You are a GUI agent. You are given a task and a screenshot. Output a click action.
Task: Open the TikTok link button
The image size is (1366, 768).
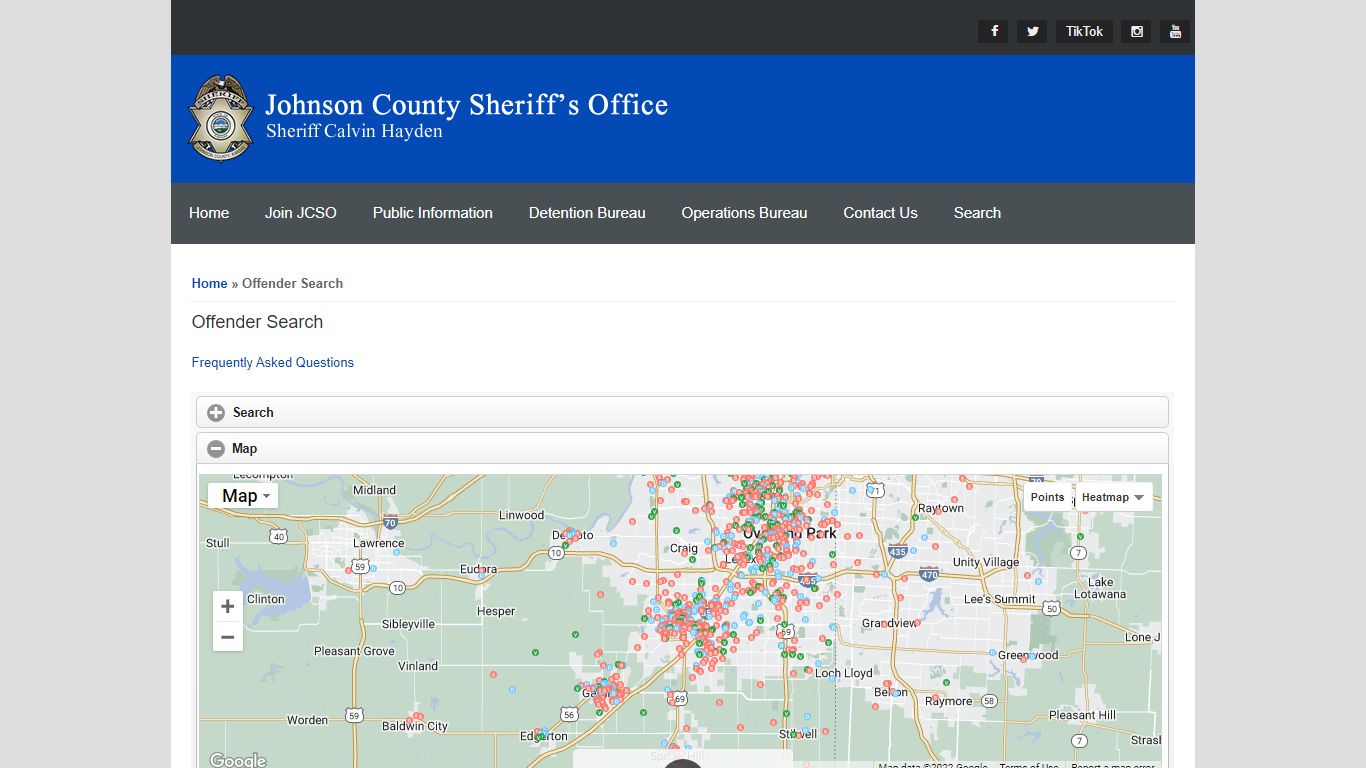(1084, 31)
